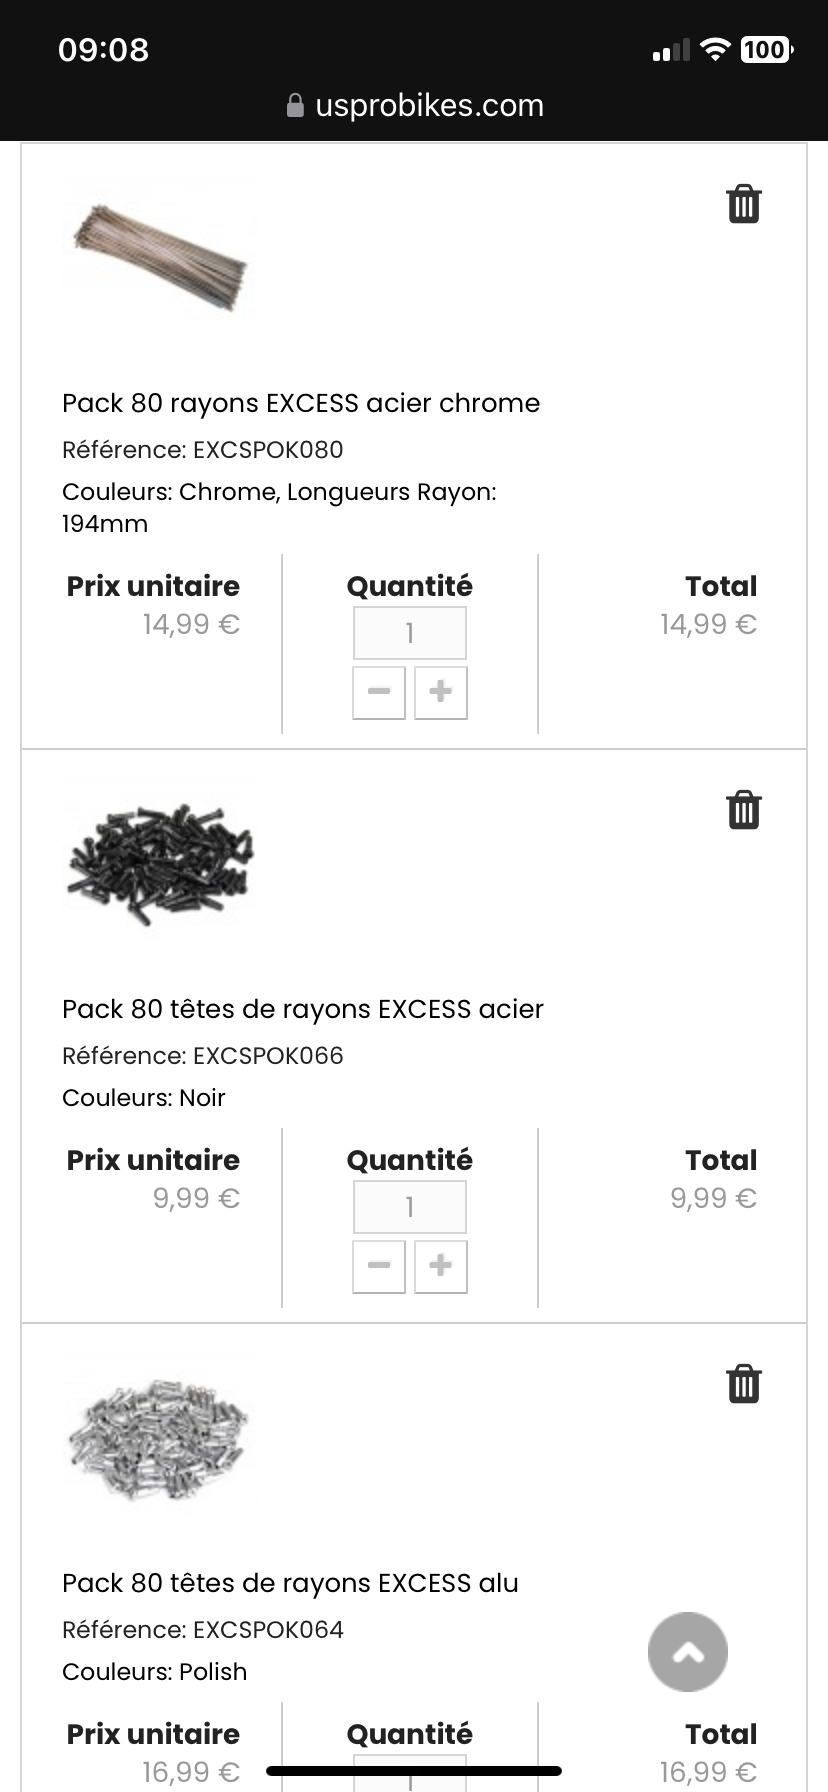Tap the battery indicator in status bar
Viewport: 828px width, 1792px height.
766,50
